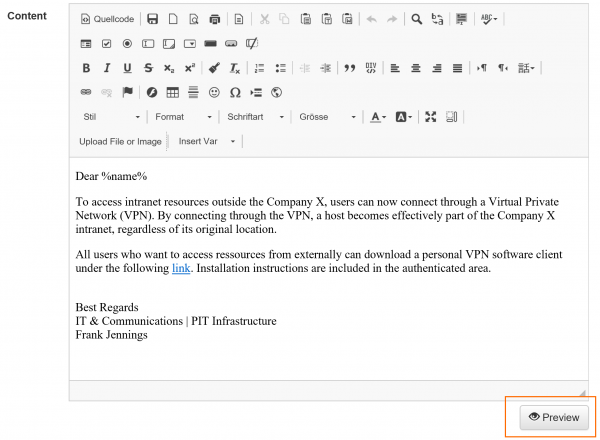Toggle bold formatting
600x440 pixels.
[86, 68]
